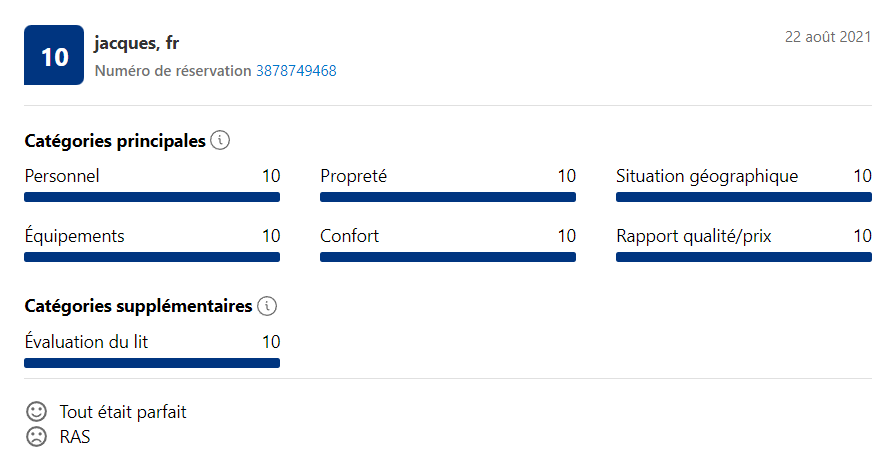The image size is (896, 460).
Task: Open reservation number 3878749468 link
Action: [x=296, y=71]
